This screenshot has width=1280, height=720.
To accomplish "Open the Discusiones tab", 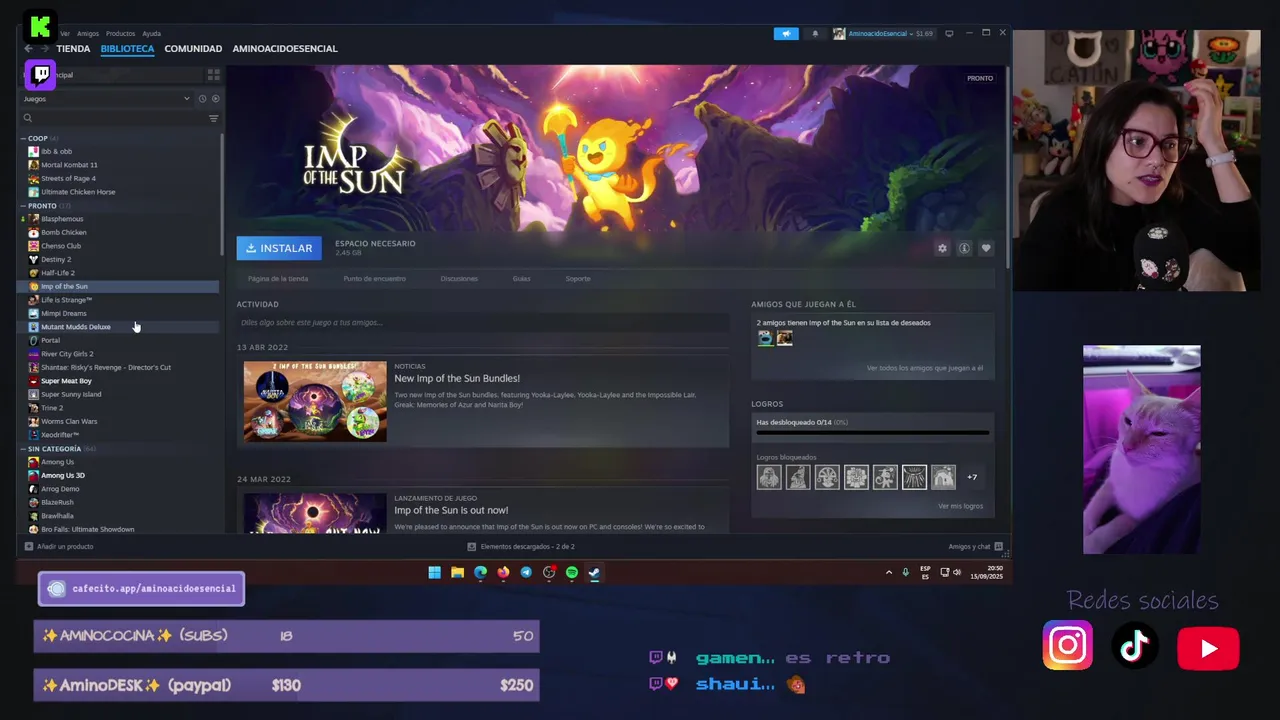I will tap(459, 279).
